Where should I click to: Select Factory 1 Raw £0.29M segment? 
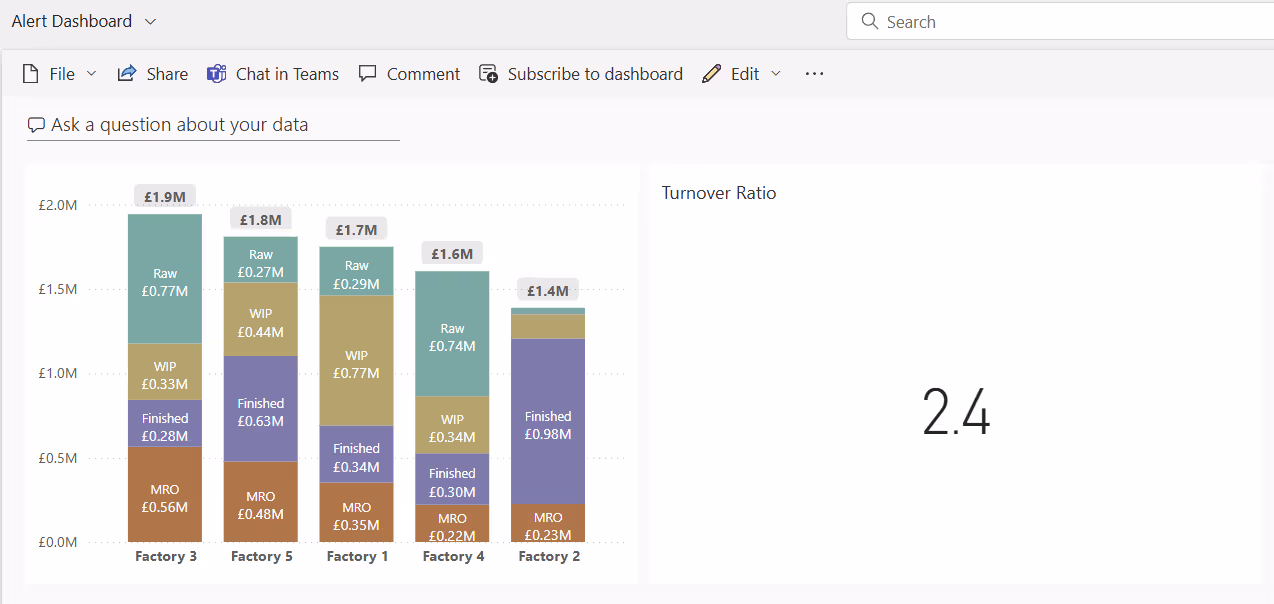coord(357,271)
